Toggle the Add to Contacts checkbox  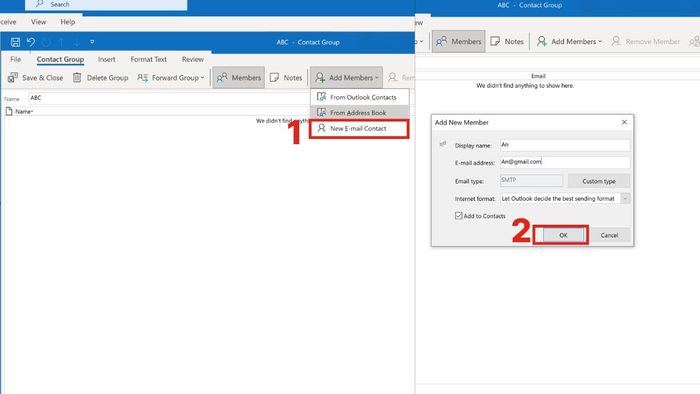point(458,216)
